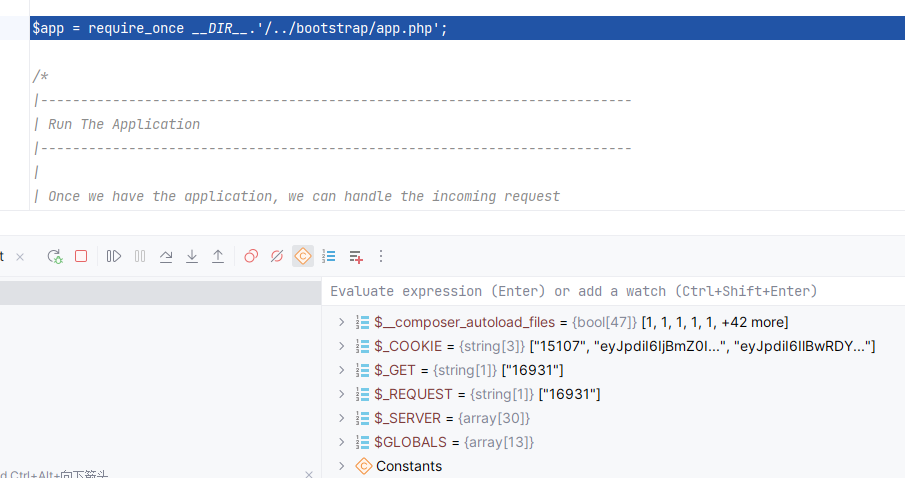This screenshot has height=478, width=905.
Task: Open the View Breakpoints dialog
Action: coord(251,257)
